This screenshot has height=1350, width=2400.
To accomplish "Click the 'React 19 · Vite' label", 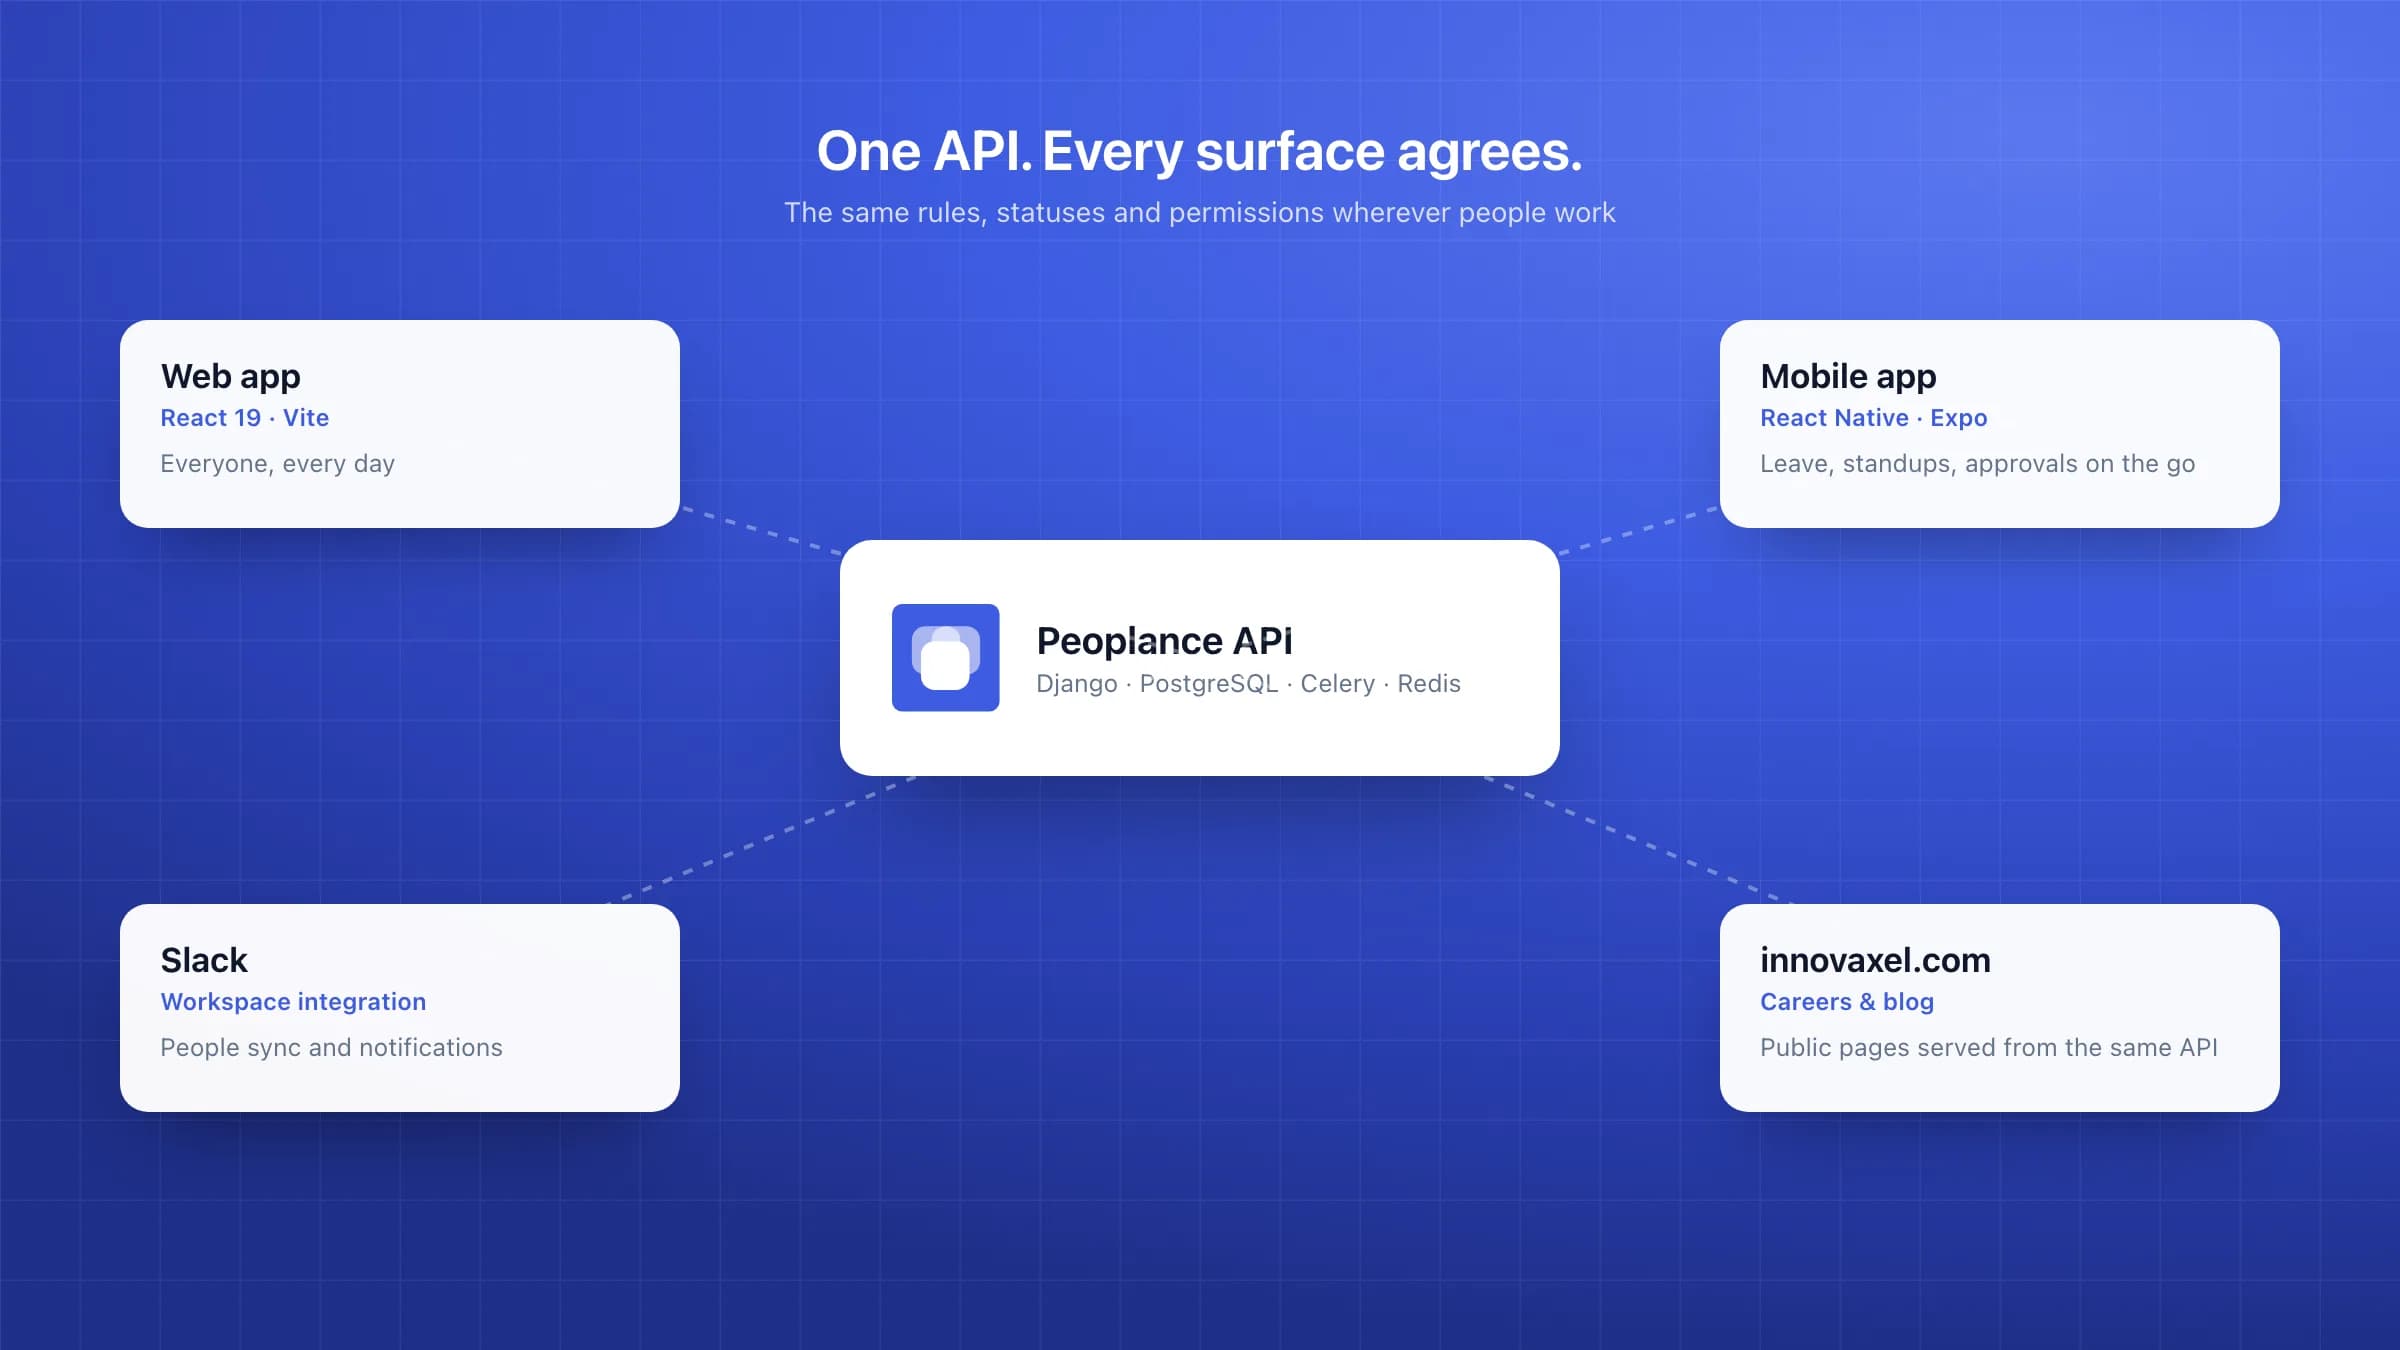I will [x=245, y=418].
